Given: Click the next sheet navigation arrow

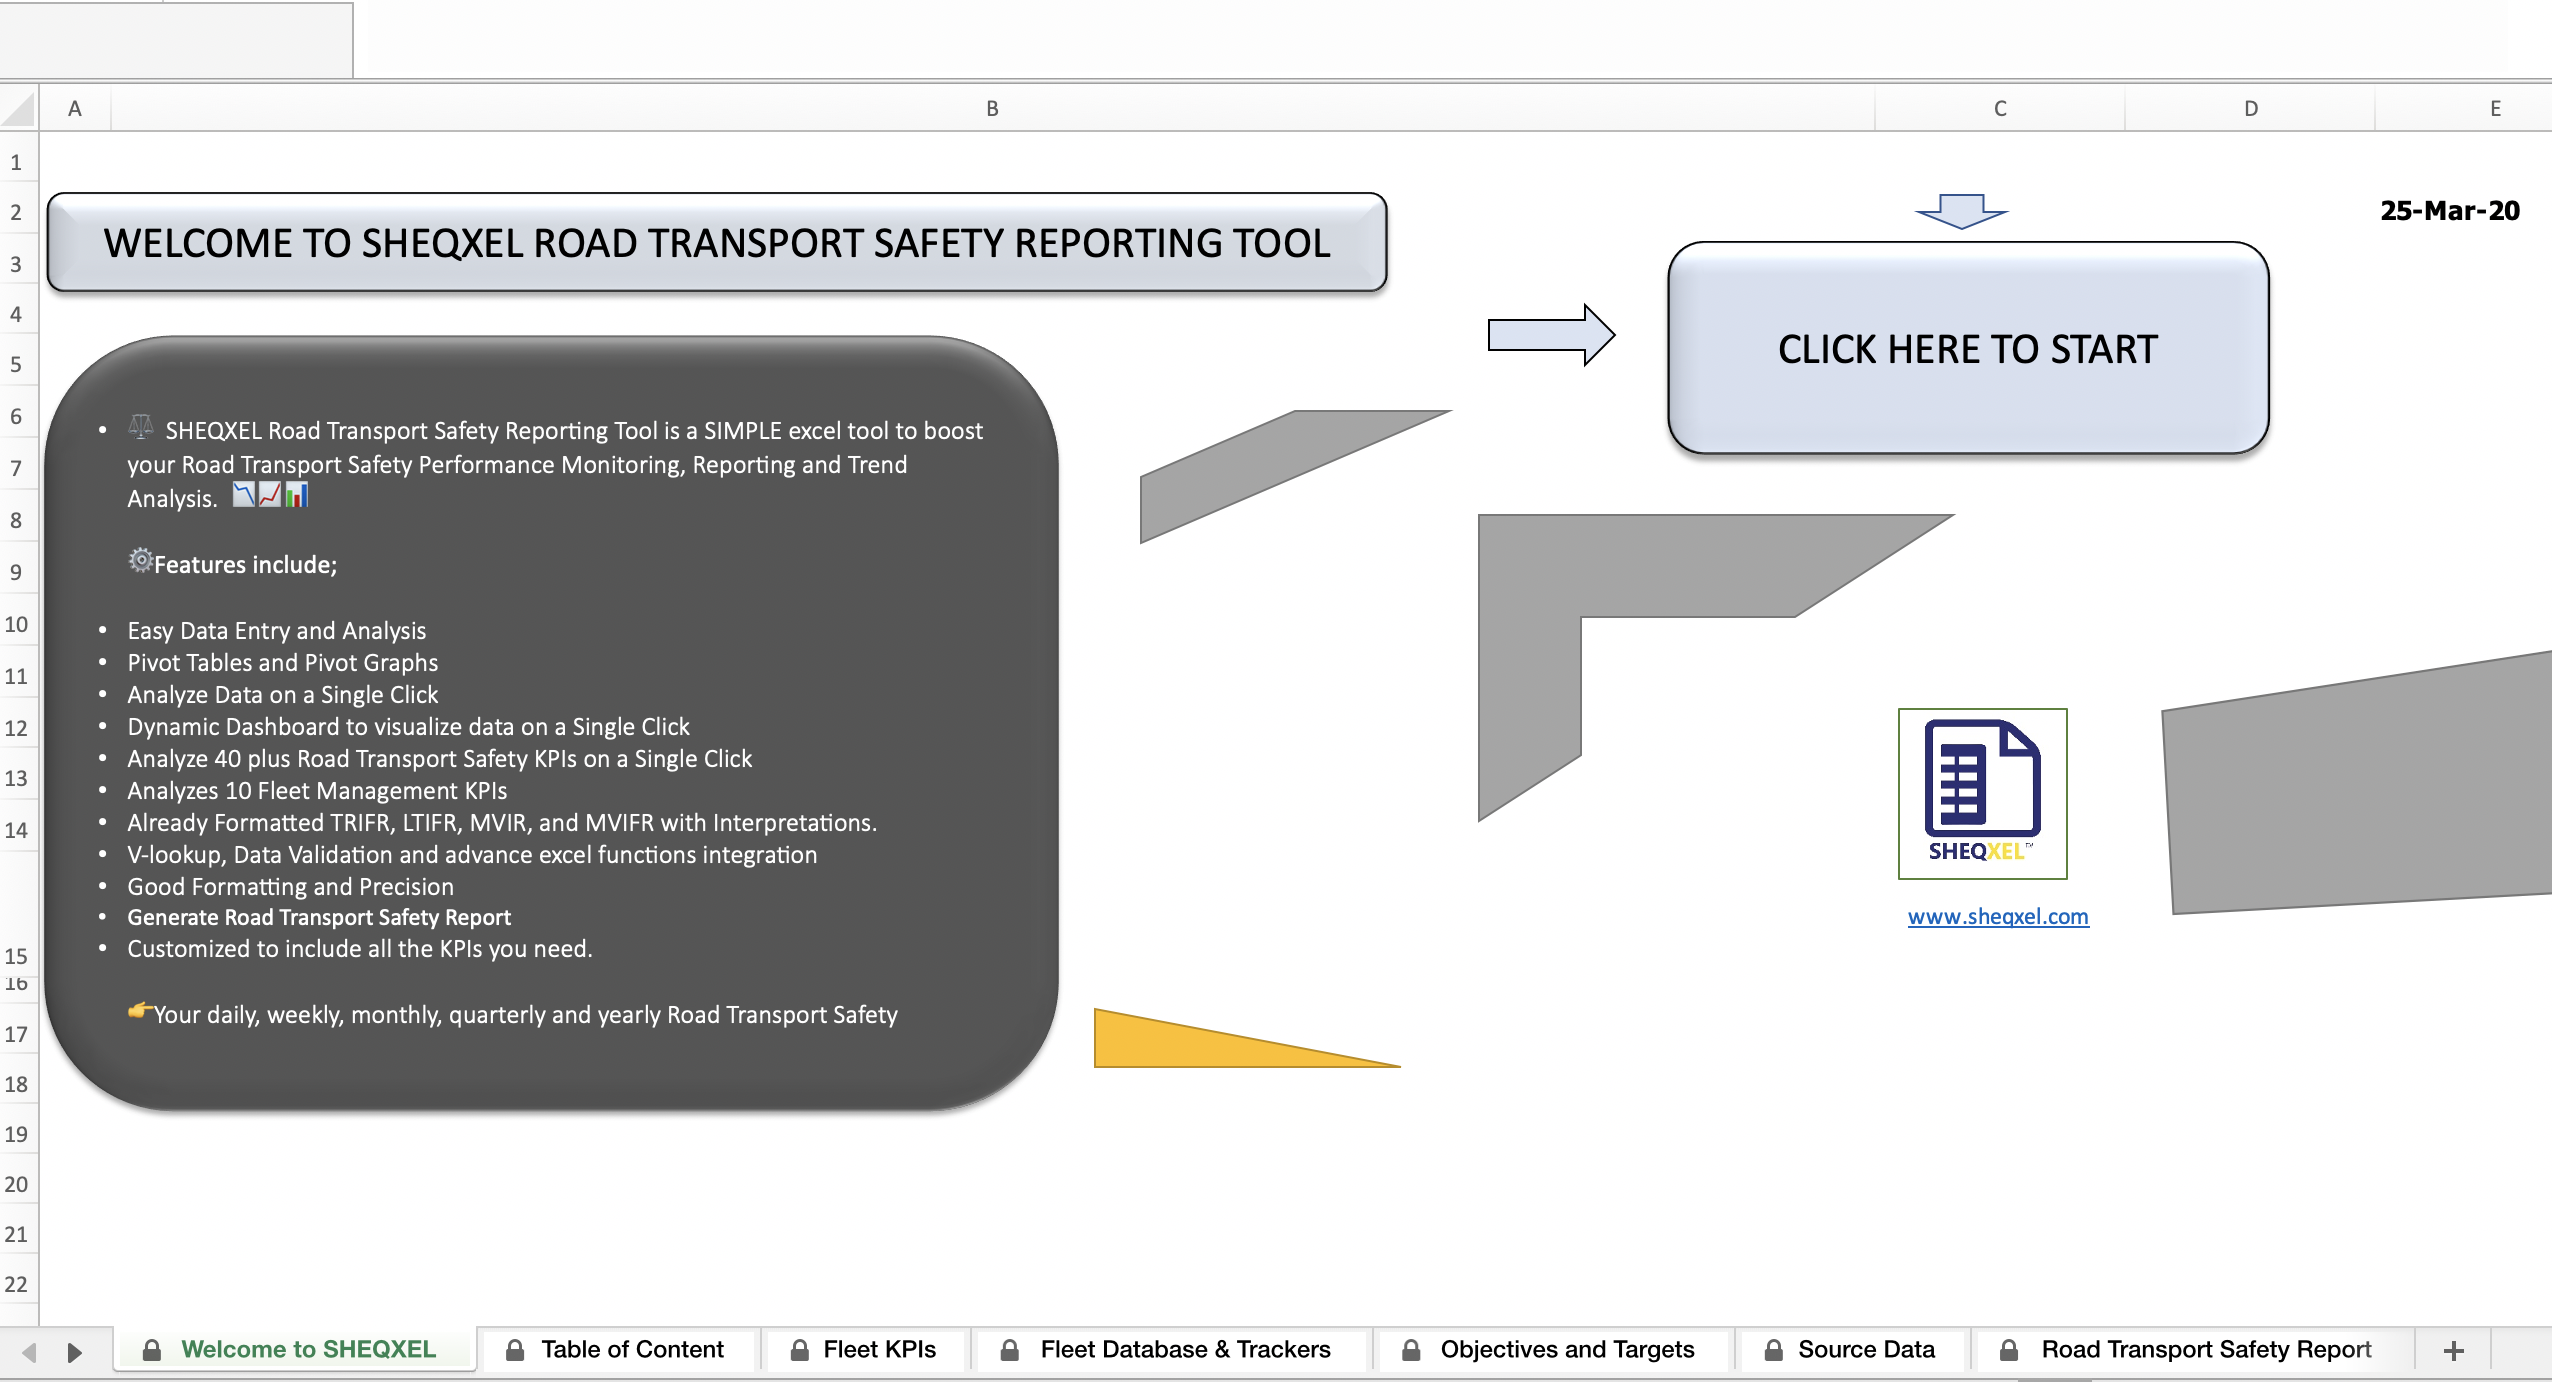Looking at the screenshot, I should (74, 1352).
